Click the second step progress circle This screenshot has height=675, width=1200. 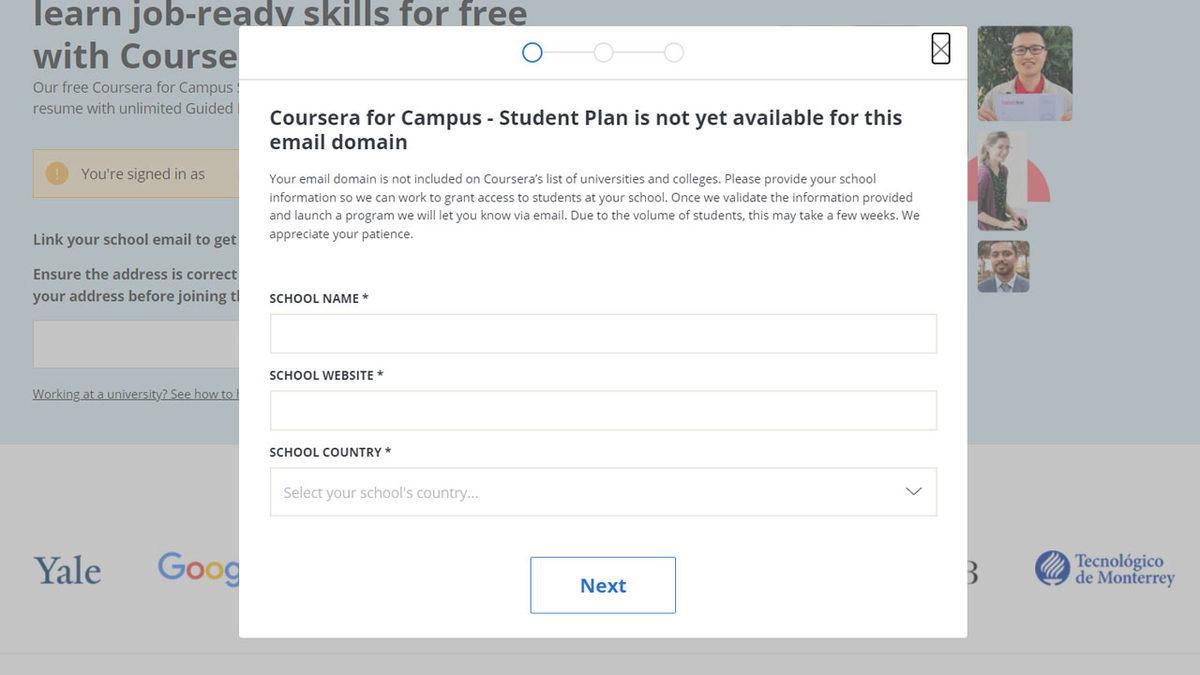click(x=603, y=52)
